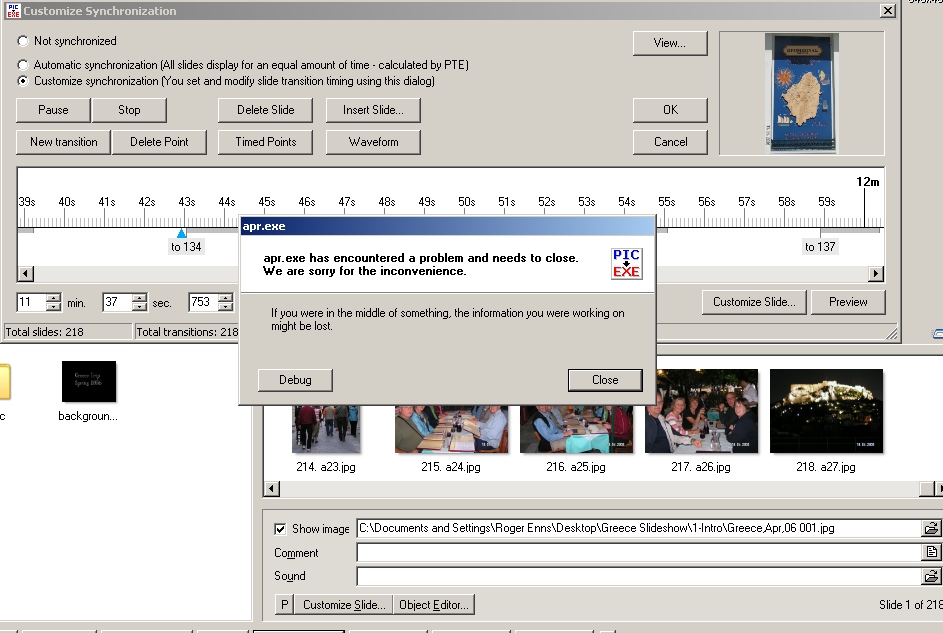The width and height of the screenshot is (943, 633).
Task: Toggle the Show image checkbox
Action: pos(280,529)
